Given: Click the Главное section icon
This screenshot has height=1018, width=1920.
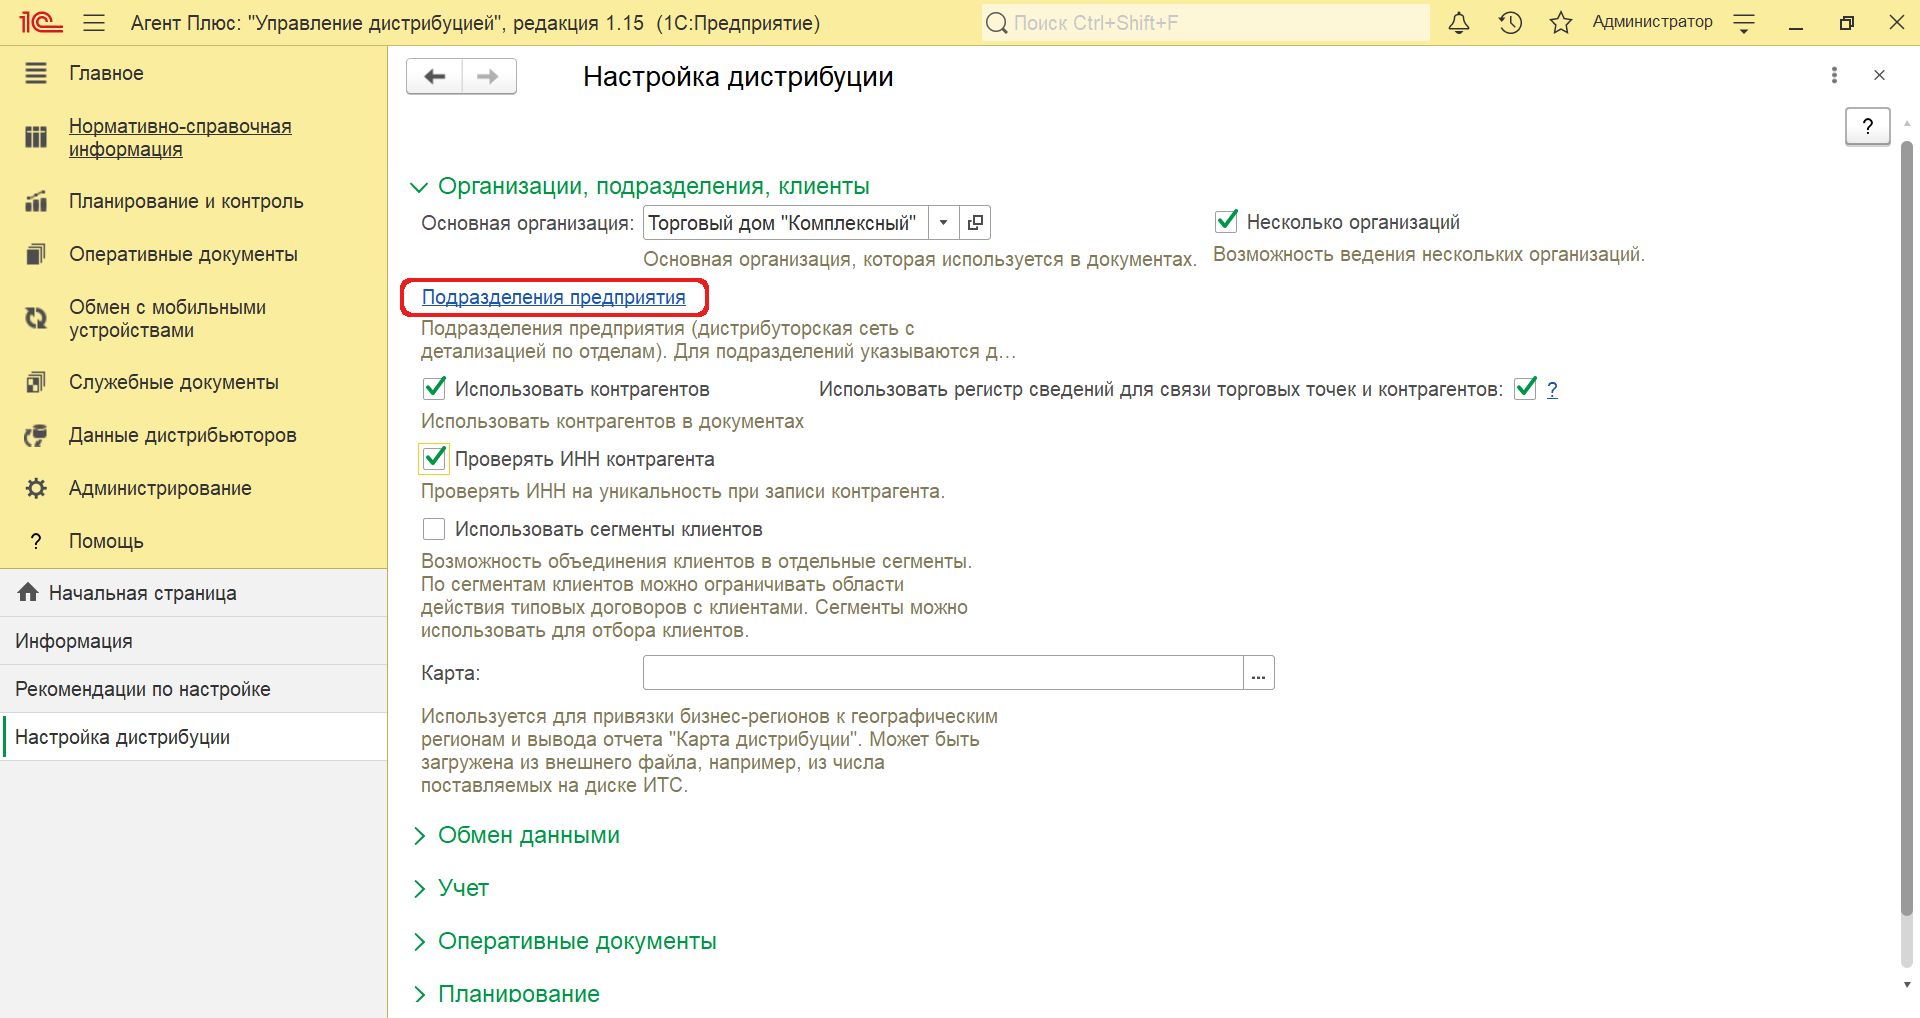Looking at the screenshot, I should pos(36,73).
